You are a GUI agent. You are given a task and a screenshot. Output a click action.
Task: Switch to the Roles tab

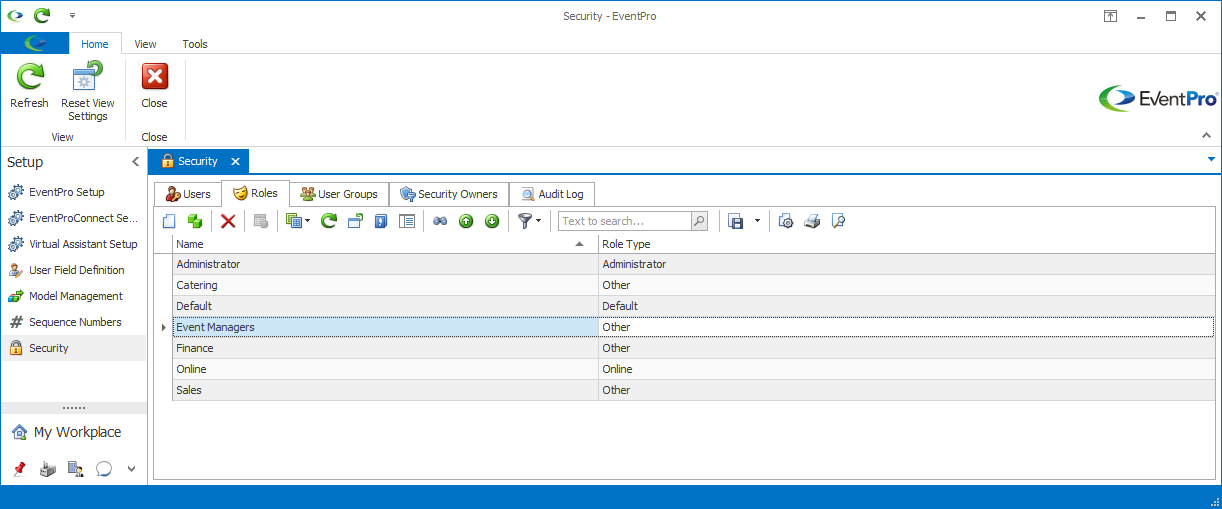point(255,193)
